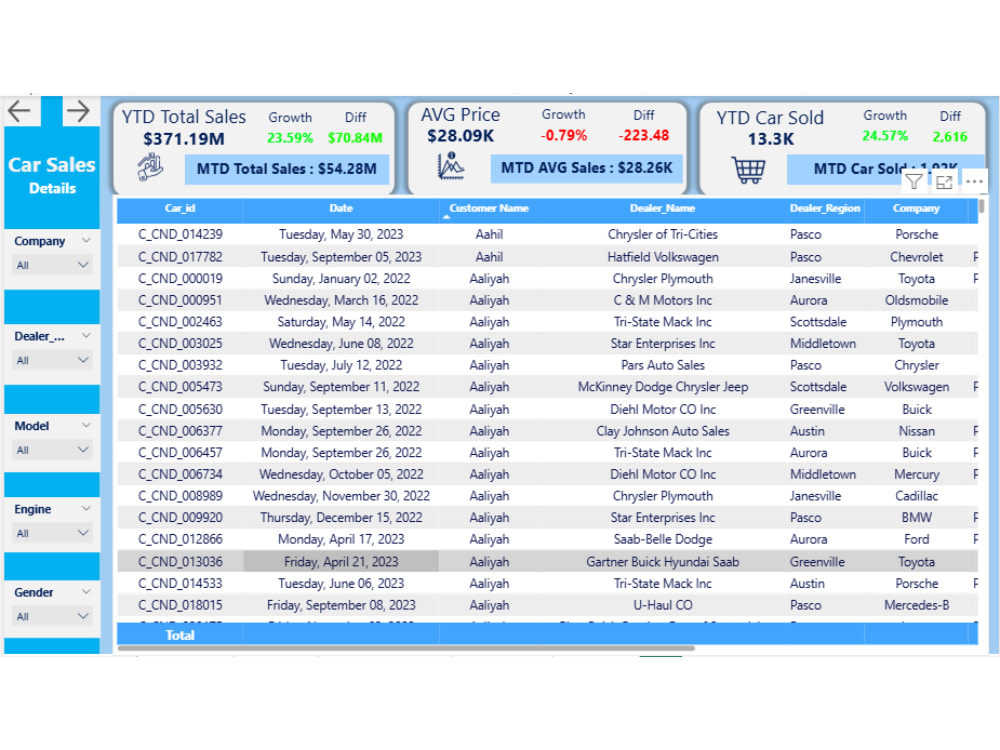Screen dimensions: 1000x750
Task: Select cell C_CND_014239
Action: click(180, 234)
